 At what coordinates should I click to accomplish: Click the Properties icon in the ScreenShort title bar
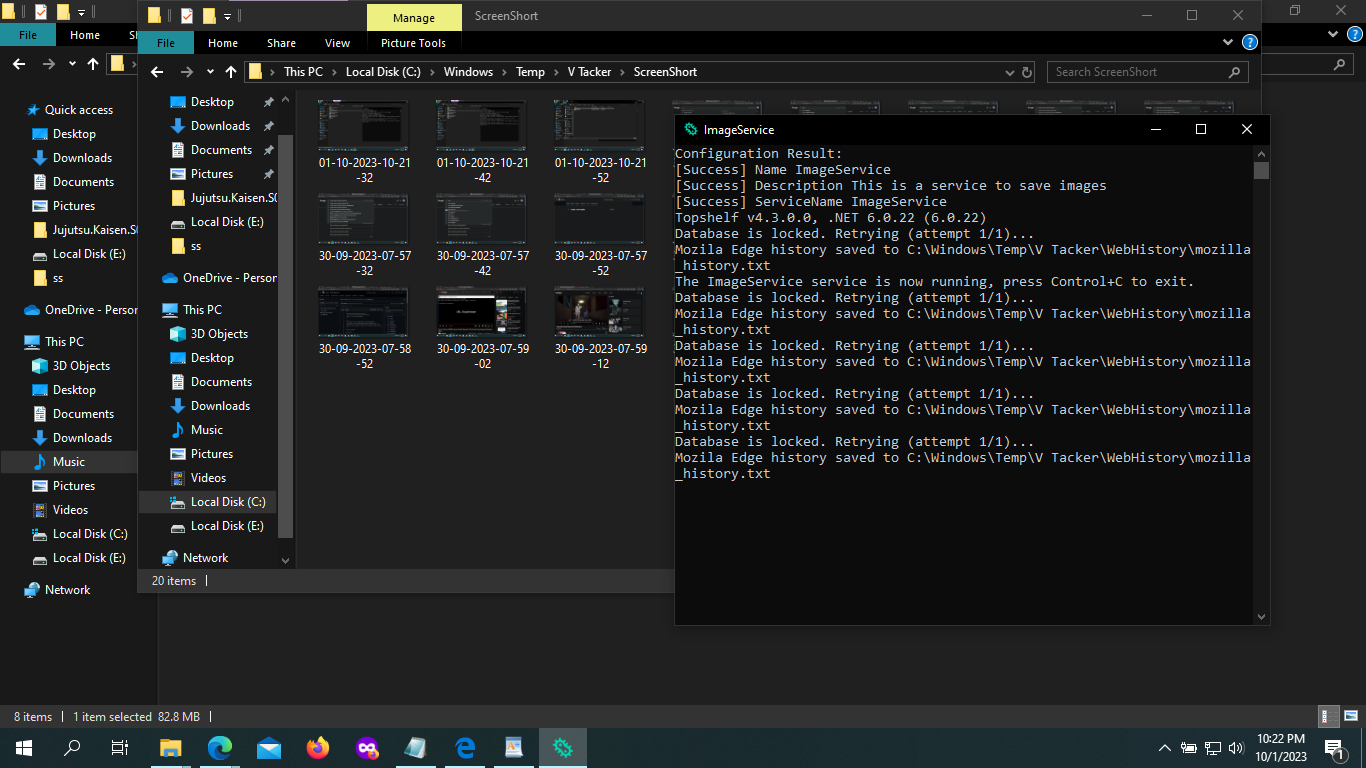(187, 16)
